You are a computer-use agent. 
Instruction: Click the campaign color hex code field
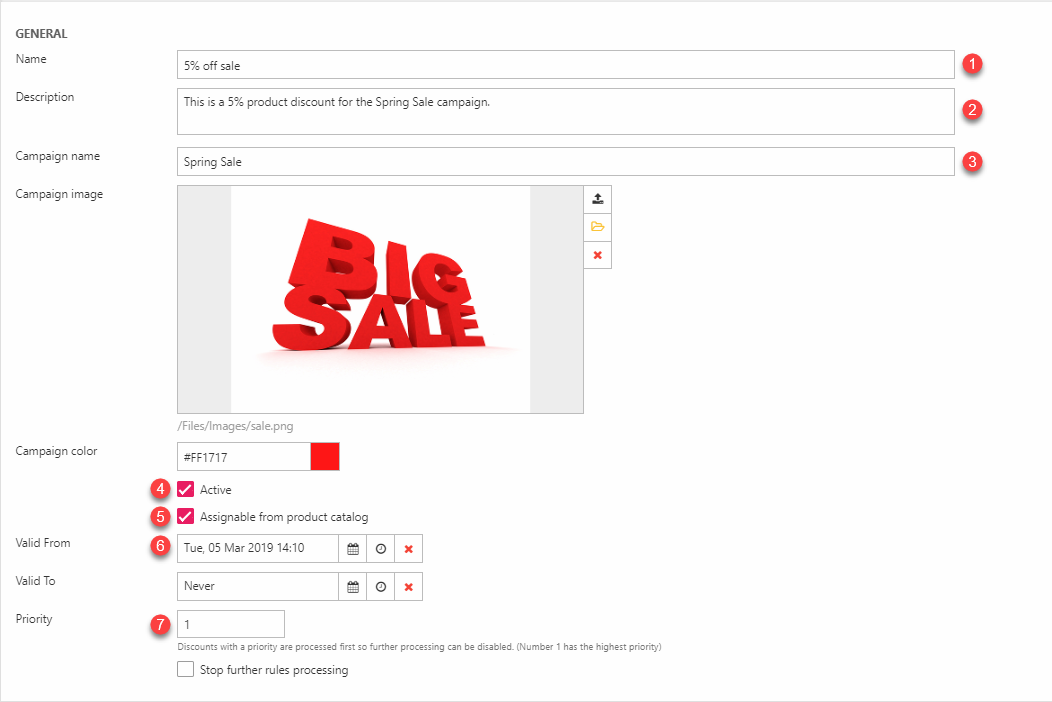243,456
